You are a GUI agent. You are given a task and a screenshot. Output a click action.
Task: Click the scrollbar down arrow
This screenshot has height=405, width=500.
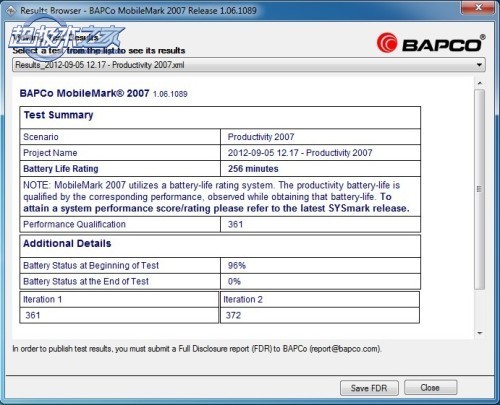[x=480, y=333]
